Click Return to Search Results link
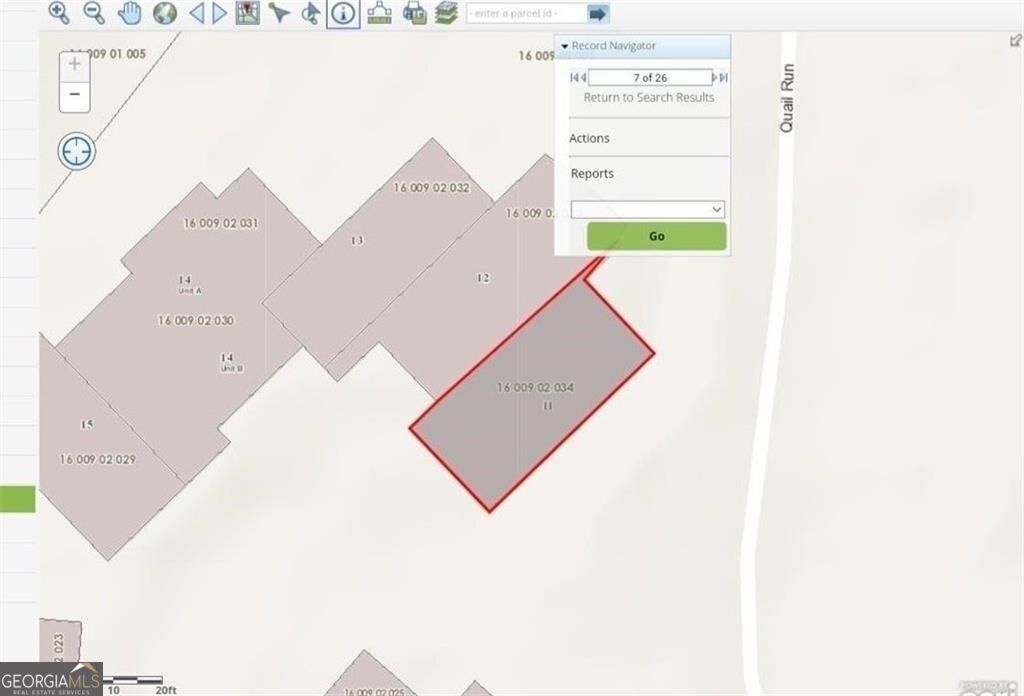The height and width of the screenshot is (696, 1024). click(649, 97)
